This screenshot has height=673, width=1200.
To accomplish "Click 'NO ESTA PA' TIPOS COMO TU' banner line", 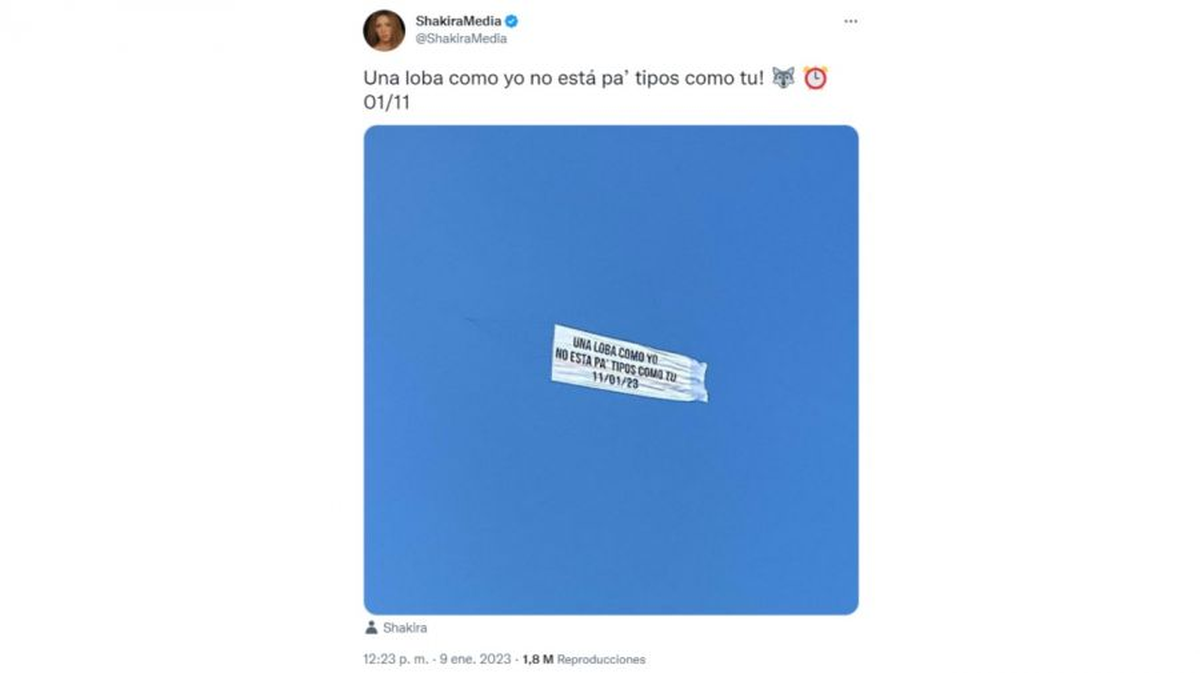I will 616,366.
